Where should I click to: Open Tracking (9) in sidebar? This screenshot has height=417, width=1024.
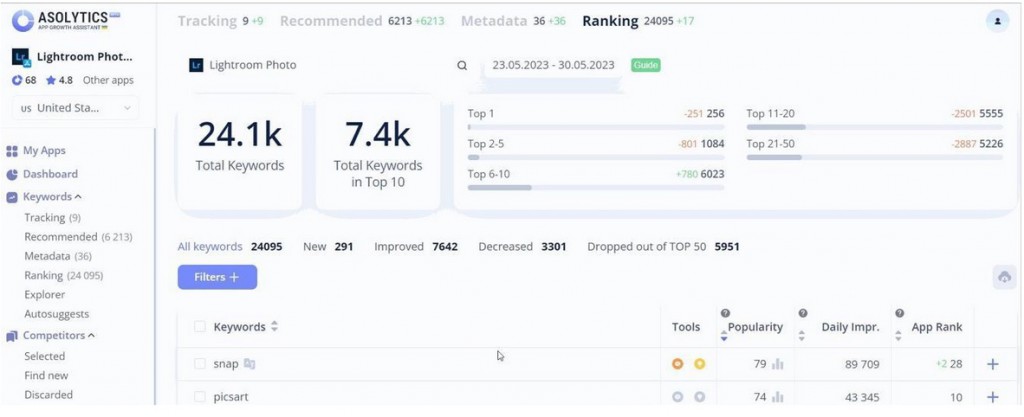point(52,218)
